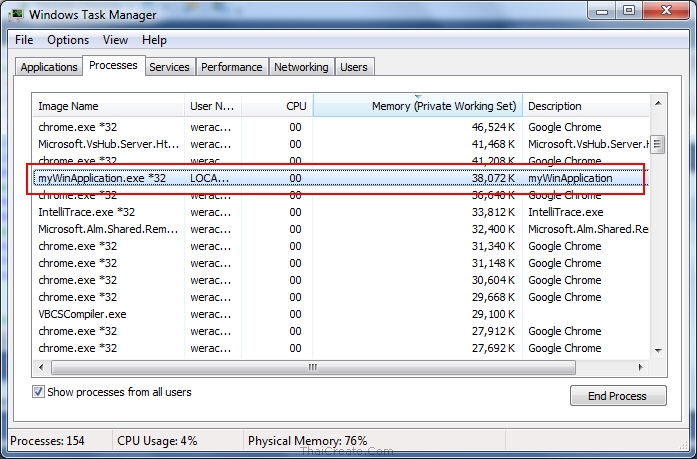
Task: Switch to the Users tab
Action: [x=354, y=67]
